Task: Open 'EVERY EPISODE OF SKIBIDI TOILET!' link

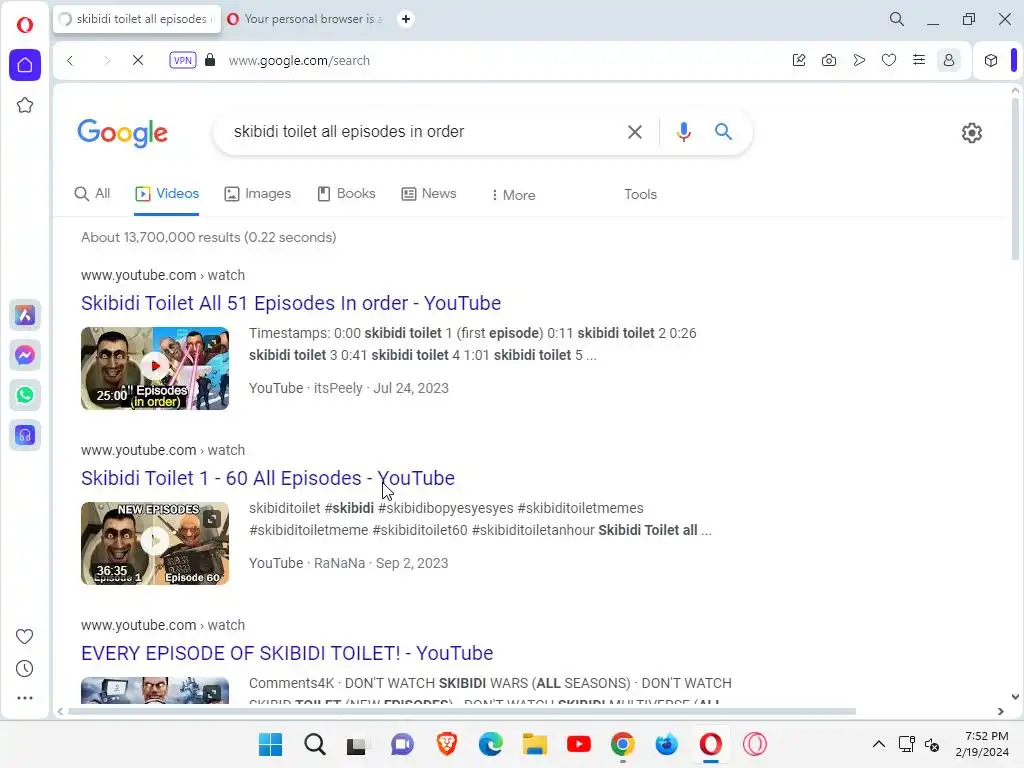Action: 287,653
